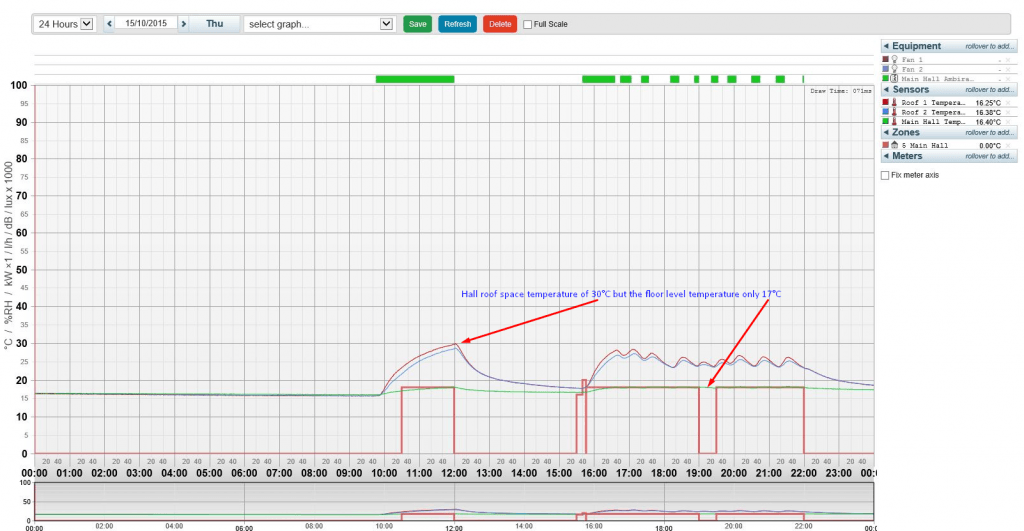Collapse the Equipment panel section
Screen dimensions: 1024x531
(x=886, y=46)
